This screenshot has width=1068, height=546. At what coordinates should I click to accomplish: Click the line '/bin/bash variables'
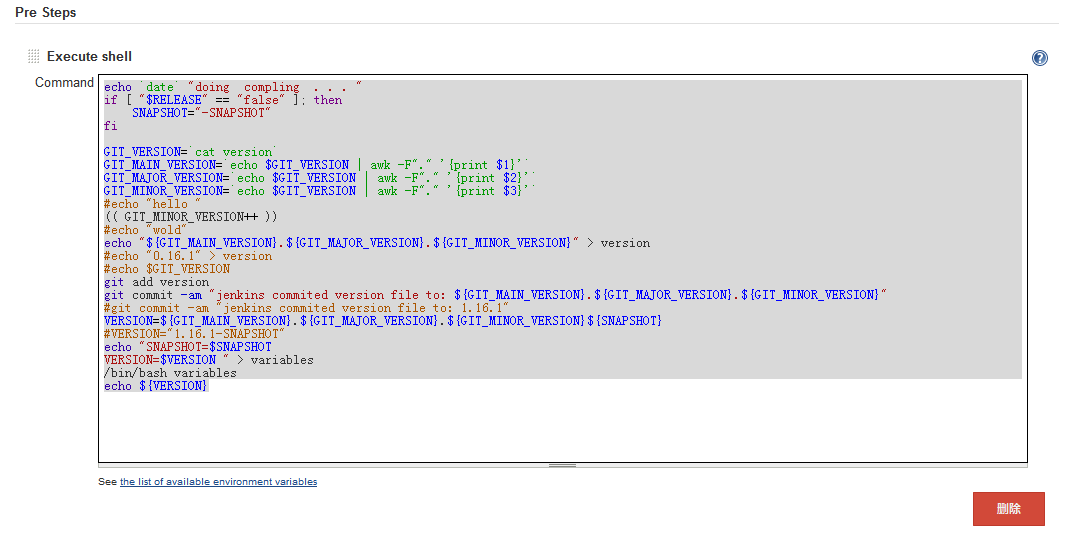coord(170,373)
